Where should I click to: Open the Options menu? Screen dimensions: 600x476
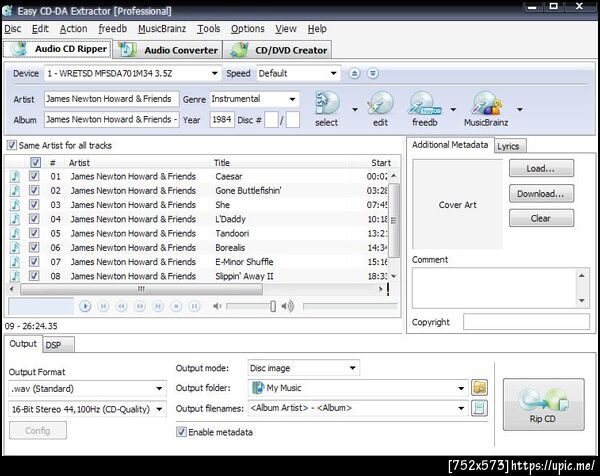(248, 29)
